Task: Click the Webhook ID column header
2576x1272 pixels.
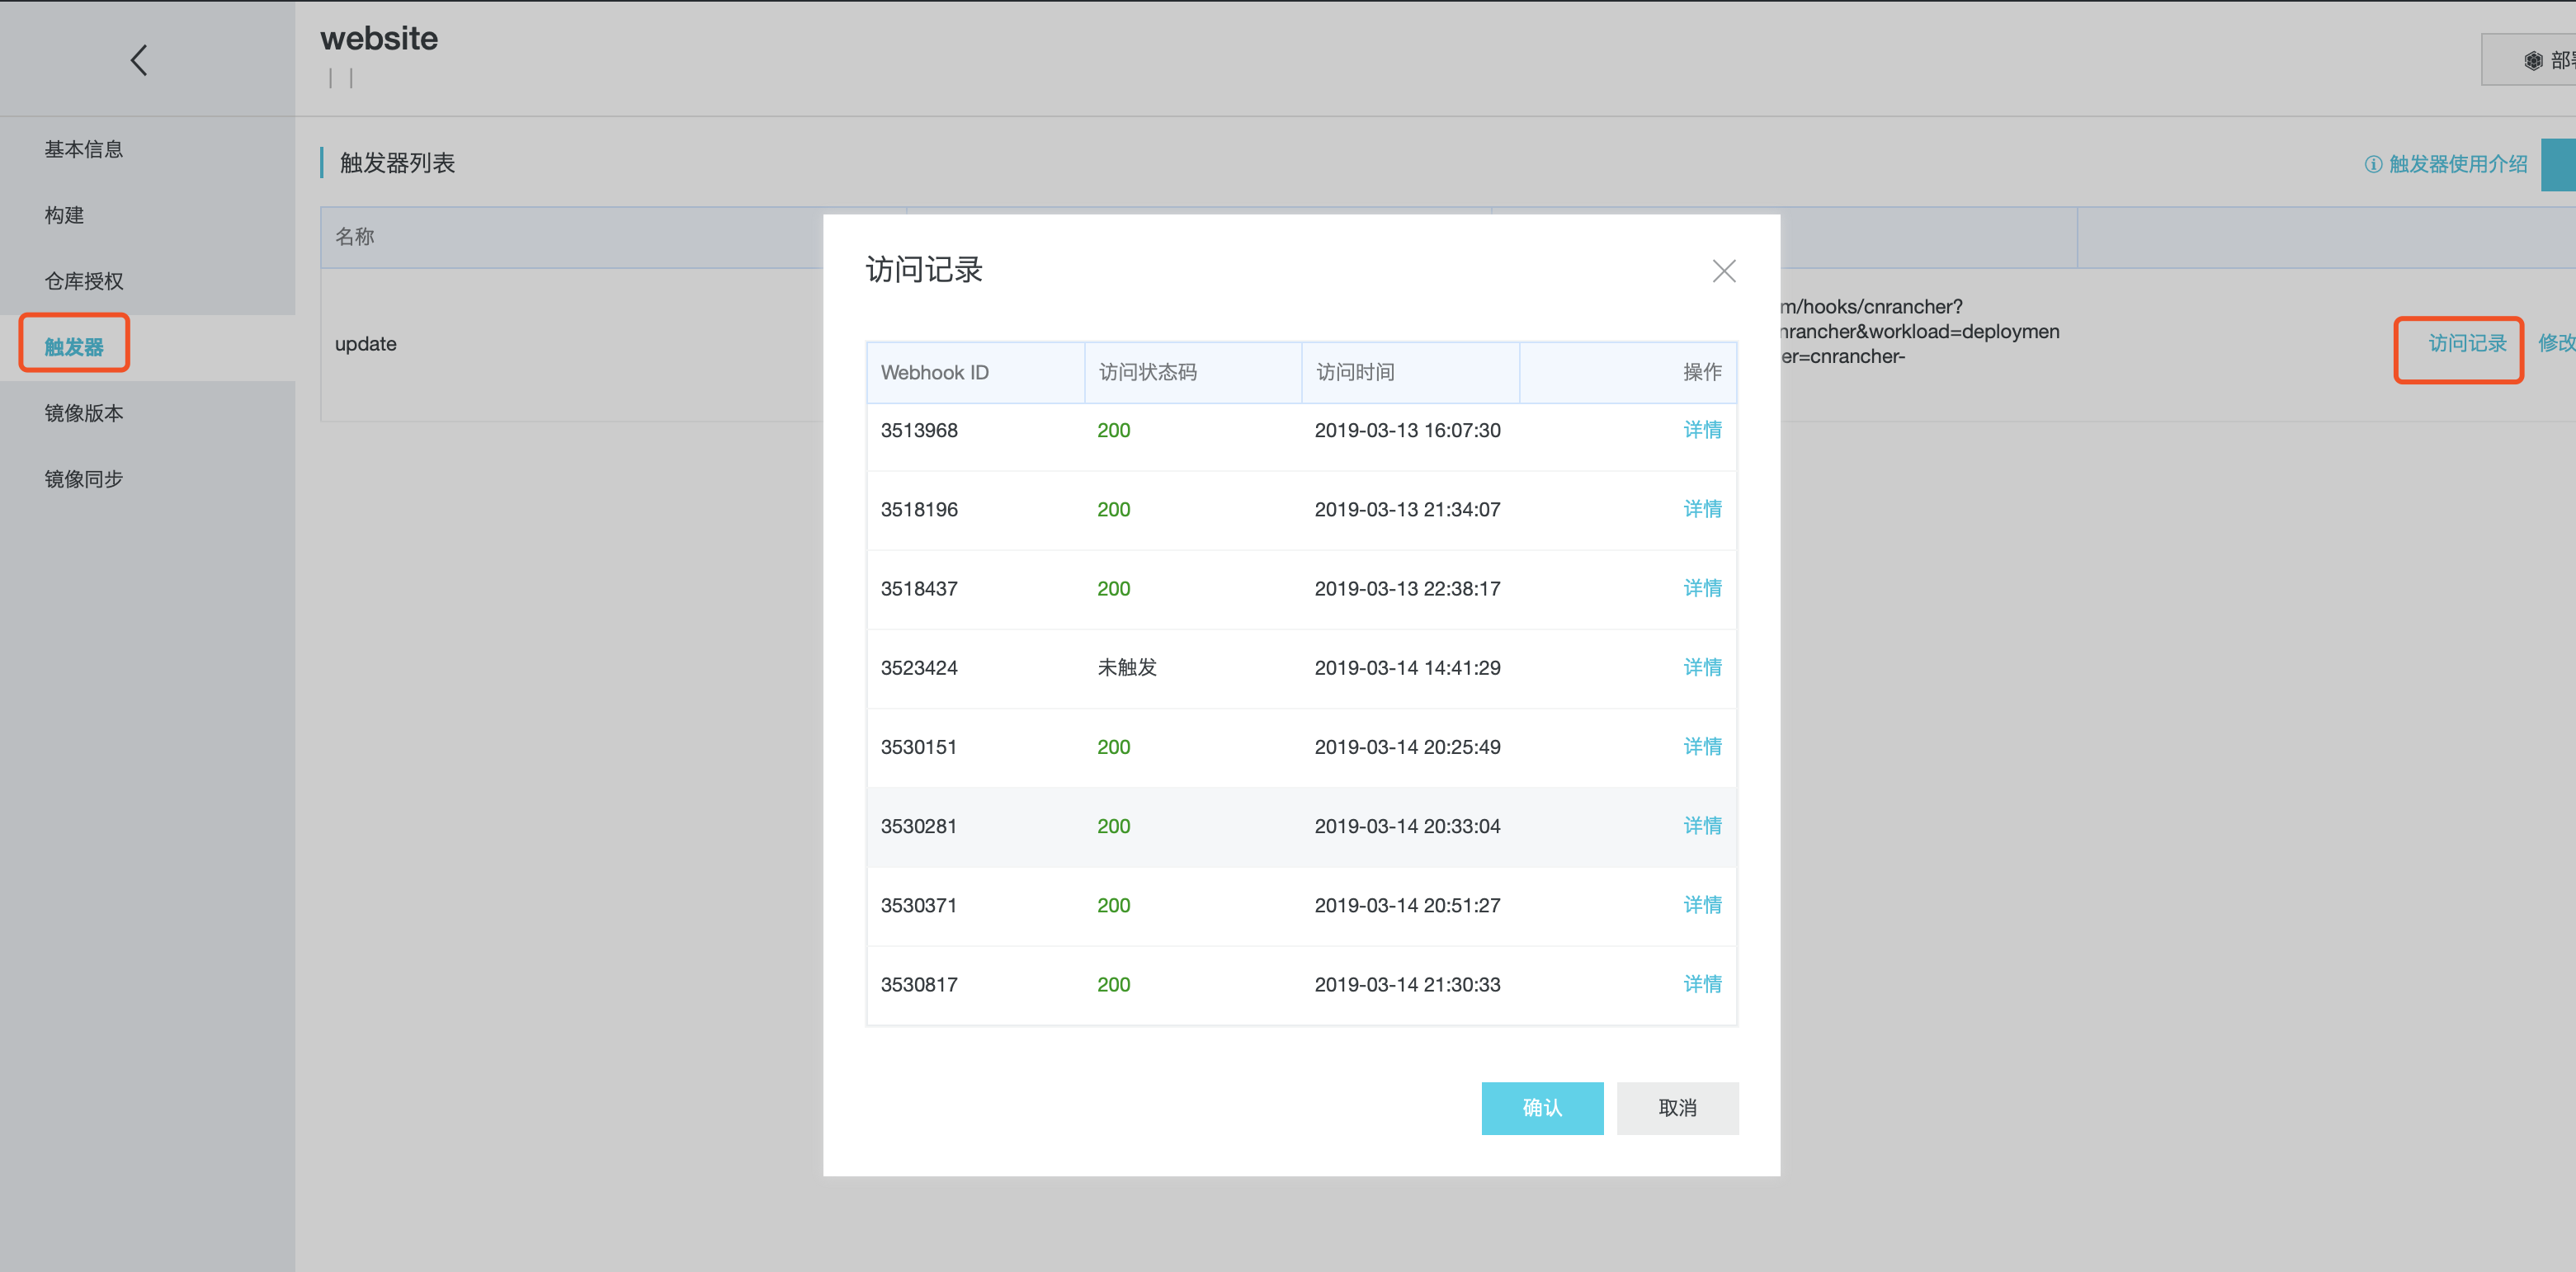Action: pyautogui.click(x=934, y=372)
